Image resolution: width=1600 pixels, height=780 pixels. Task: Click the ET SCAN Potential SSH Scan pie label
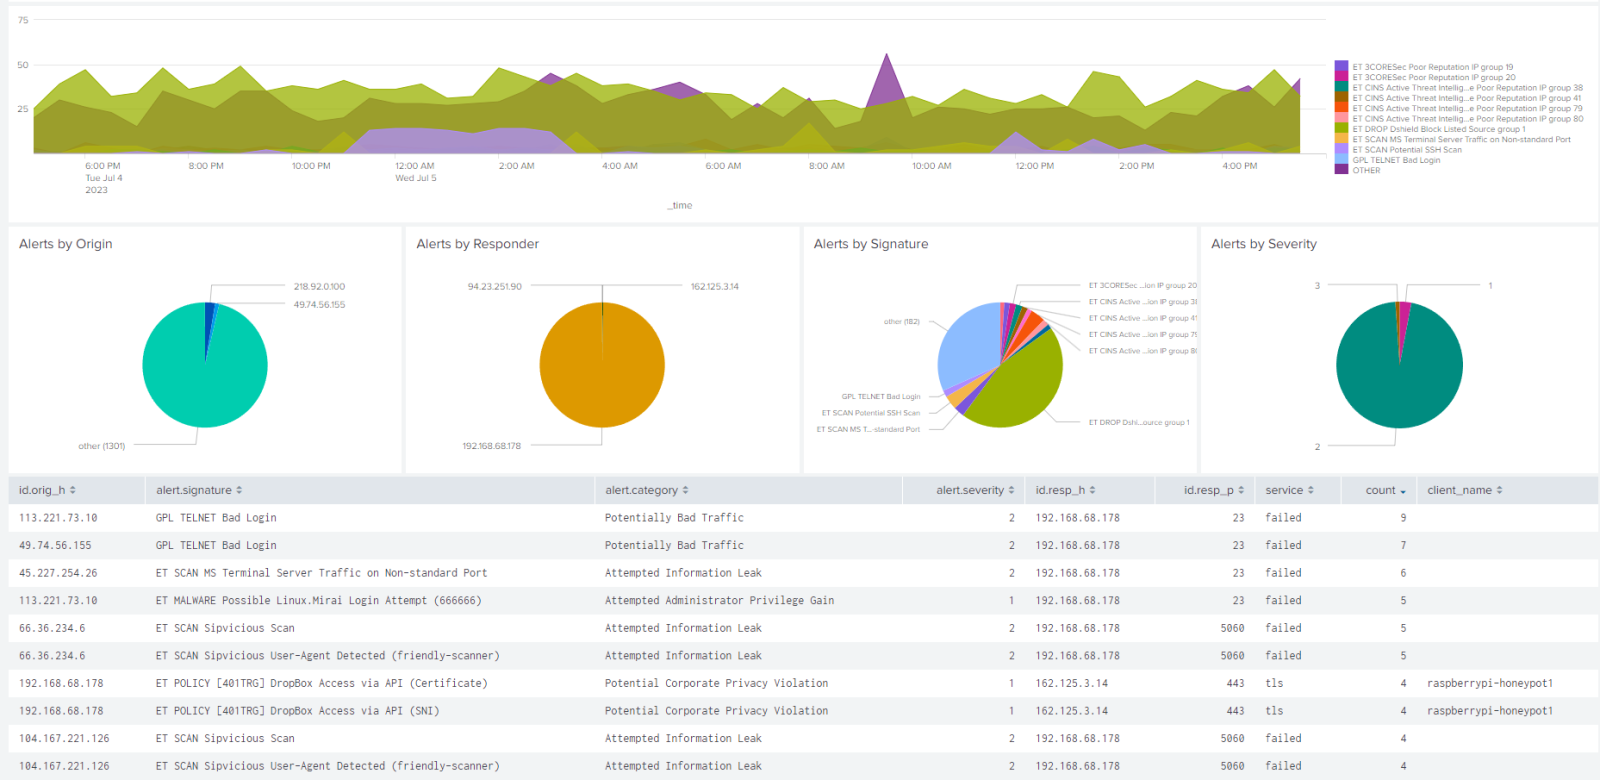click(871, 412)
